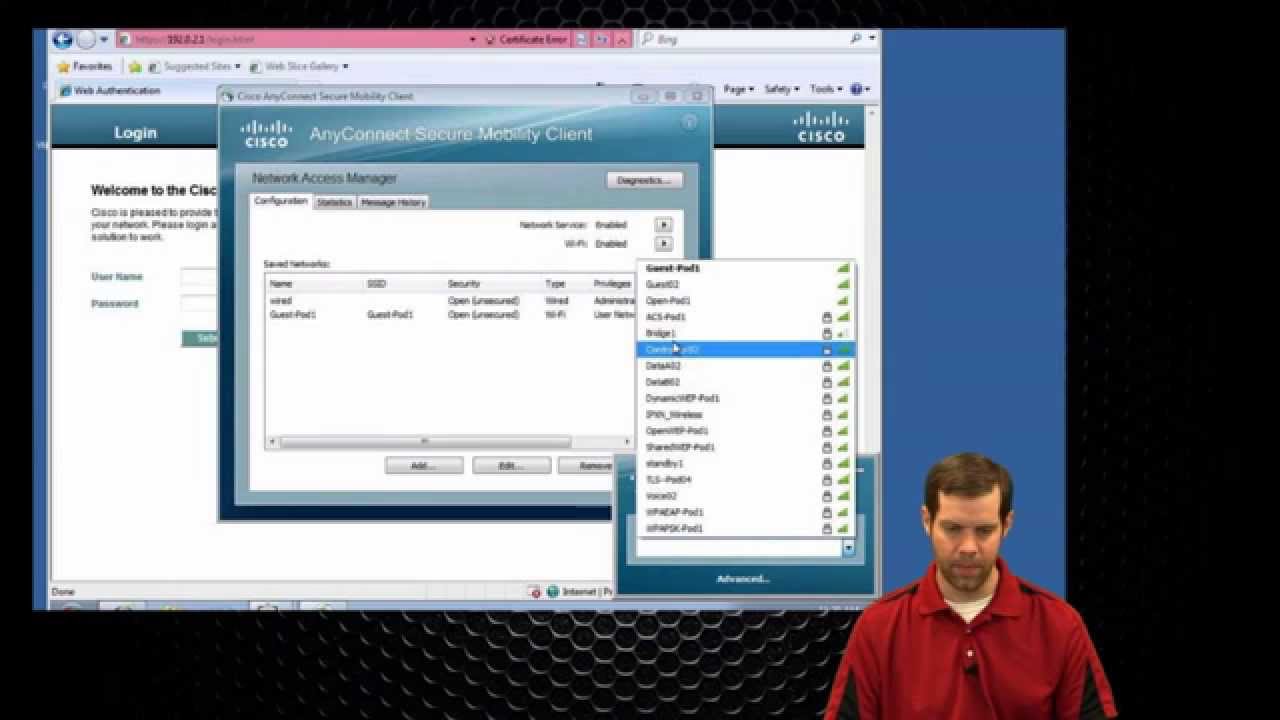
Task: Click the add-to-favorites star icon
Action: point(136,67)
